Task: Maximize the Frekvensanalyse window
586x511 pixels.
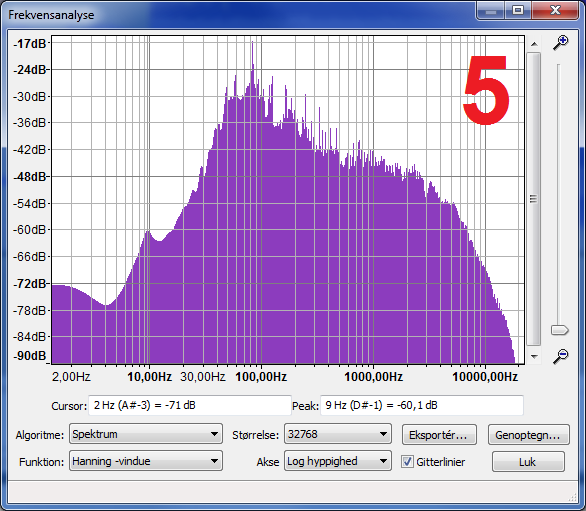Action: point(518,10)
